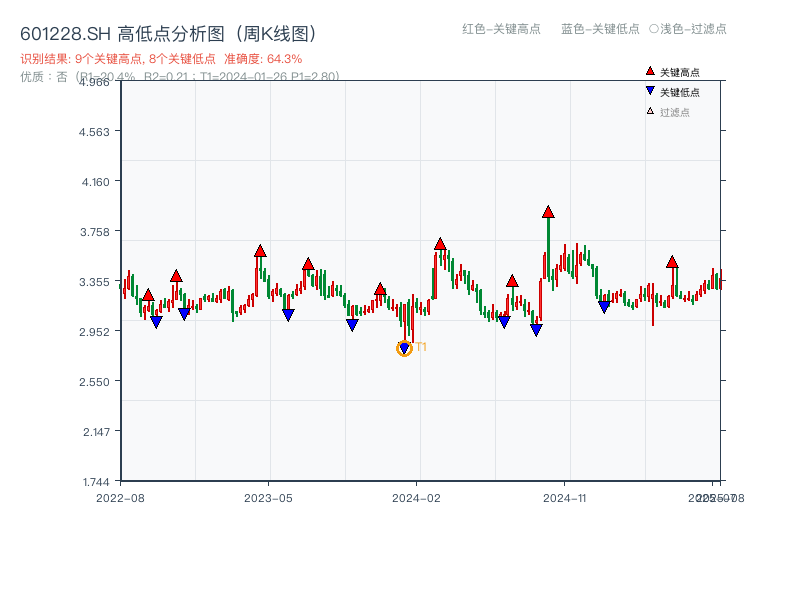Click the white triangle icon beside 过滤点 in the legend
Viewport: 800px width, 600px height.
click(x=650, y=111)
